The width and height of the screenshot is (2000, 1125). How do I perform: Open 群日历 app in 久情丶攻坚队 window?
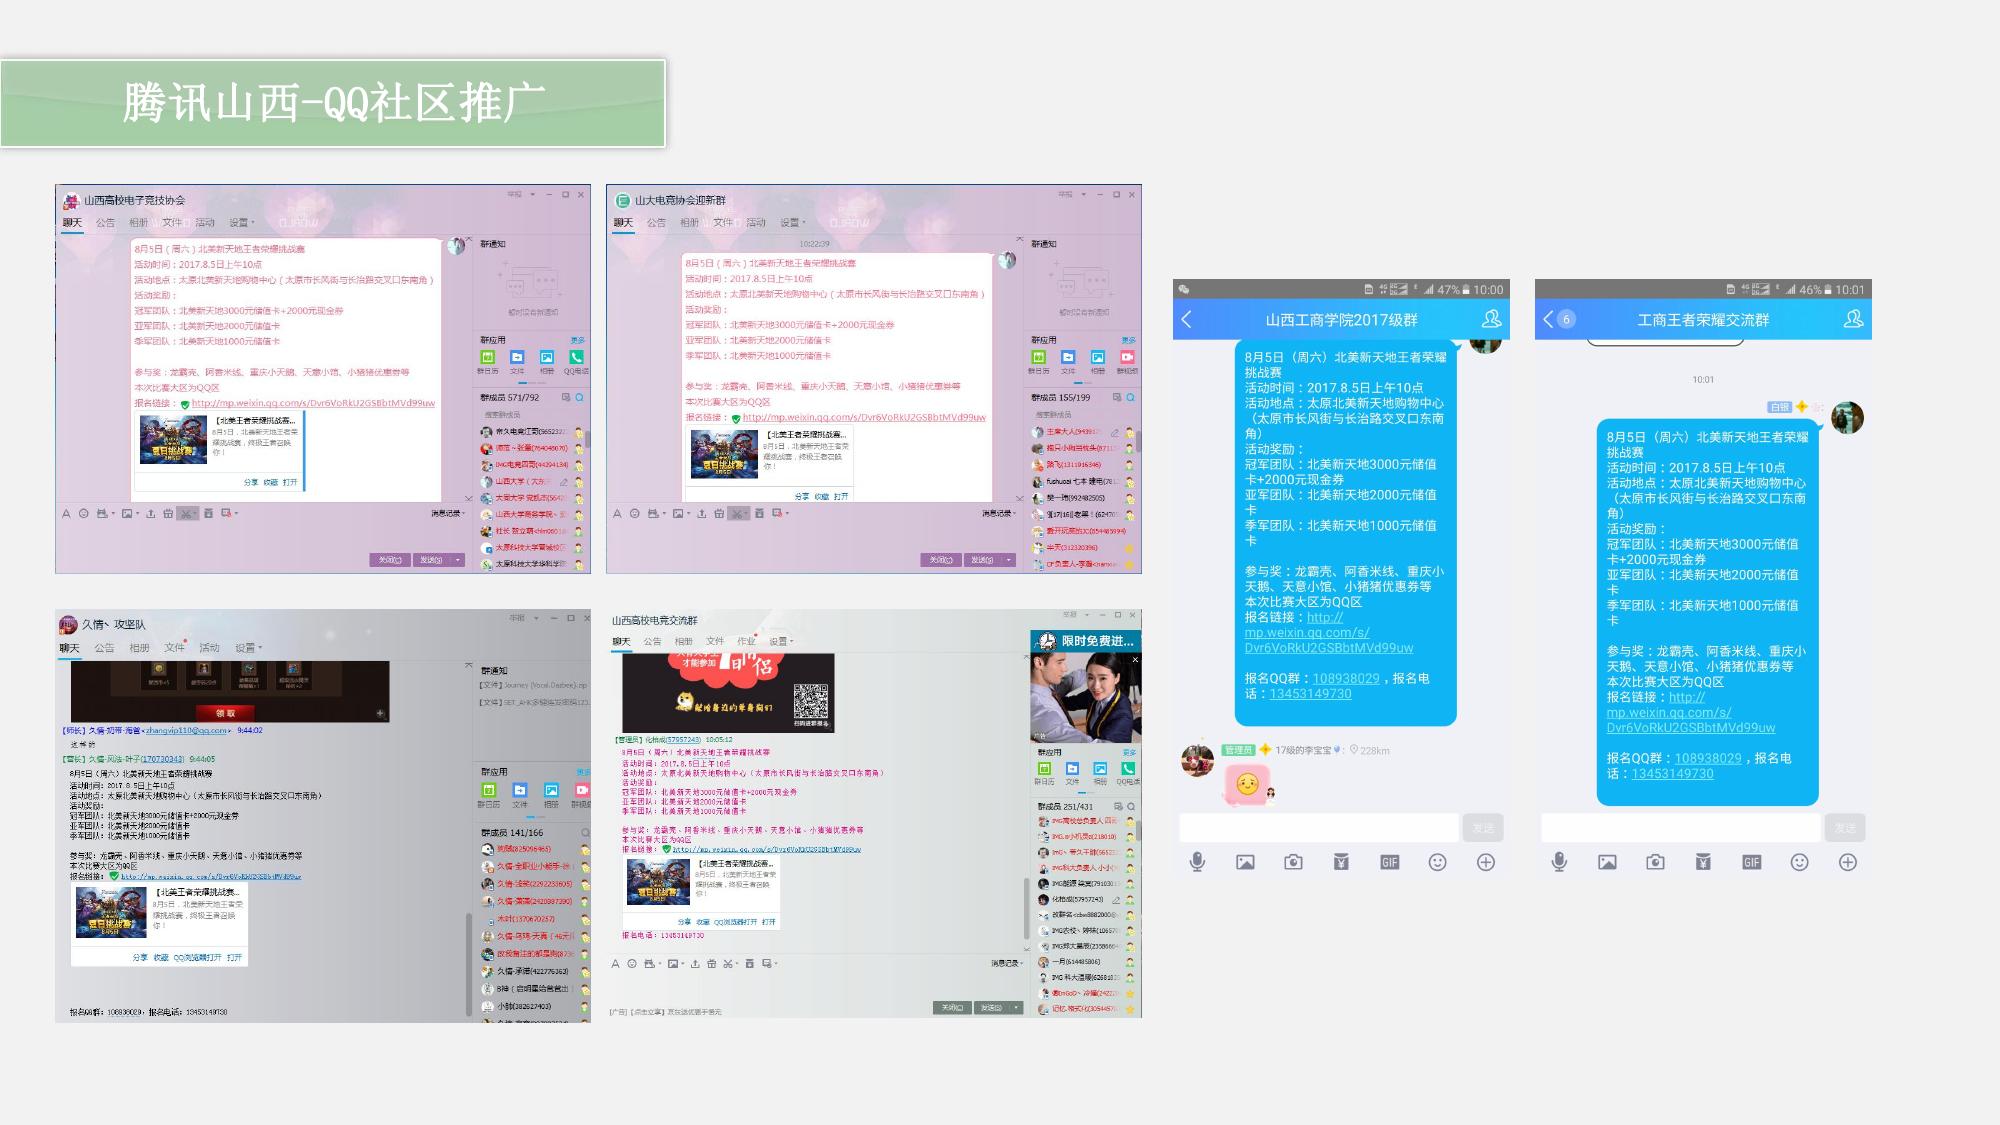(489, 794)
